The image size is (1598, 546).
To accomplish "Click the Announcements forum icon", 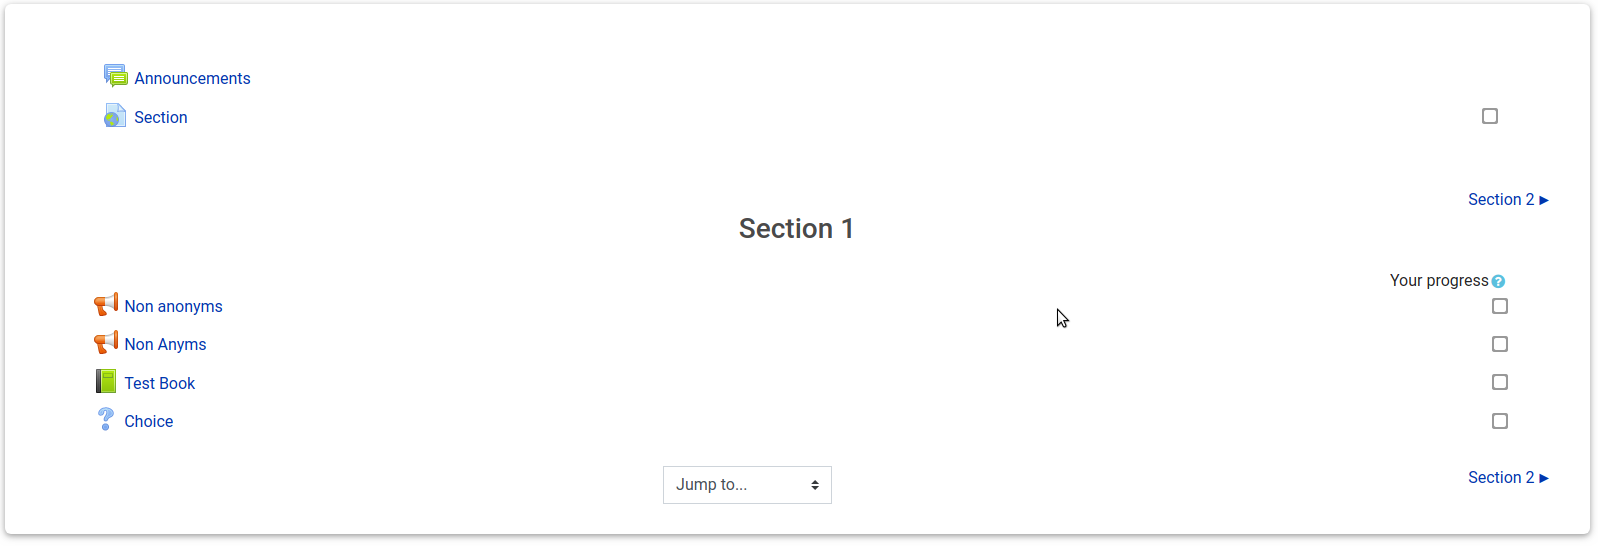I will point(116,76).
